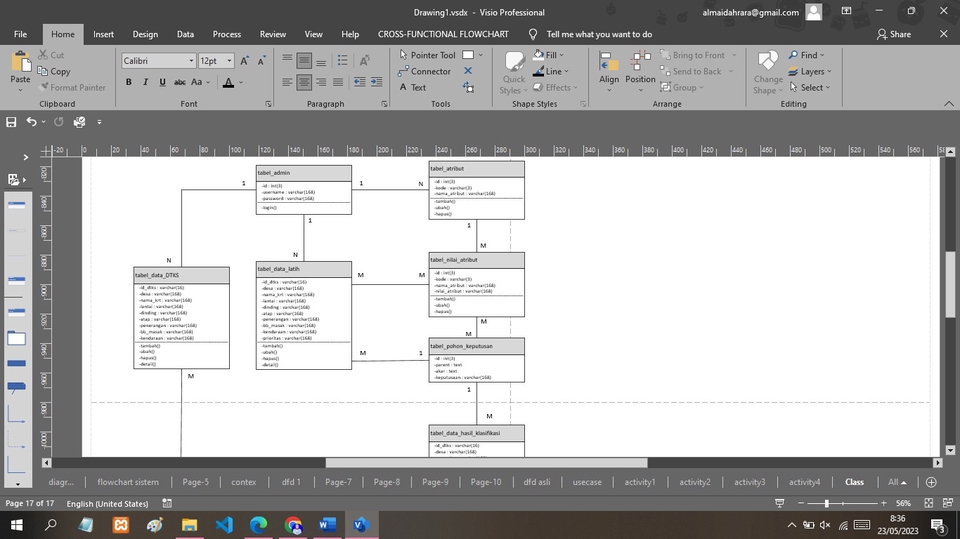Switch to the flowchart sistem page tab
Viewport: 960px width, 539px height.
tap(127, 482)
